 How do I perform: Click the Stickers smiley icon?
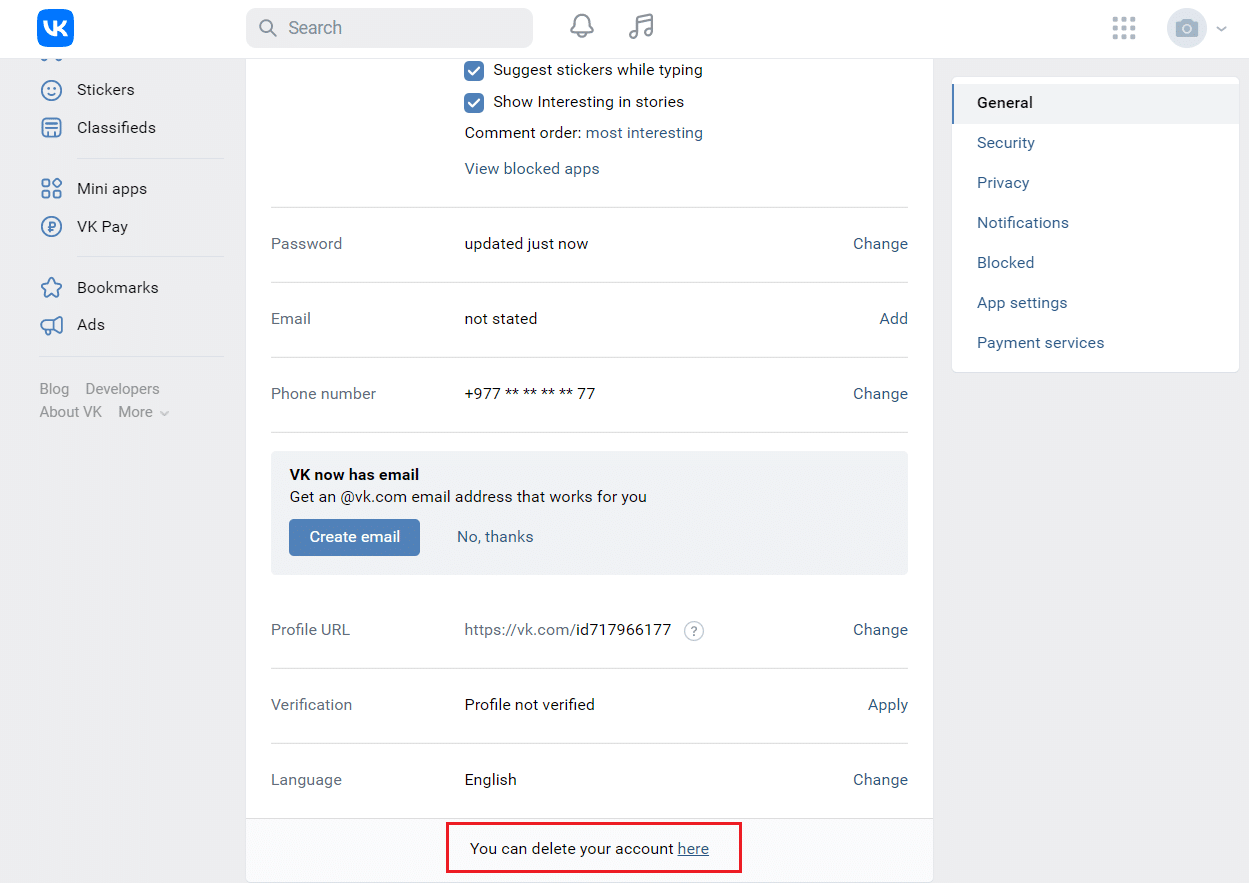coord(51,90)
